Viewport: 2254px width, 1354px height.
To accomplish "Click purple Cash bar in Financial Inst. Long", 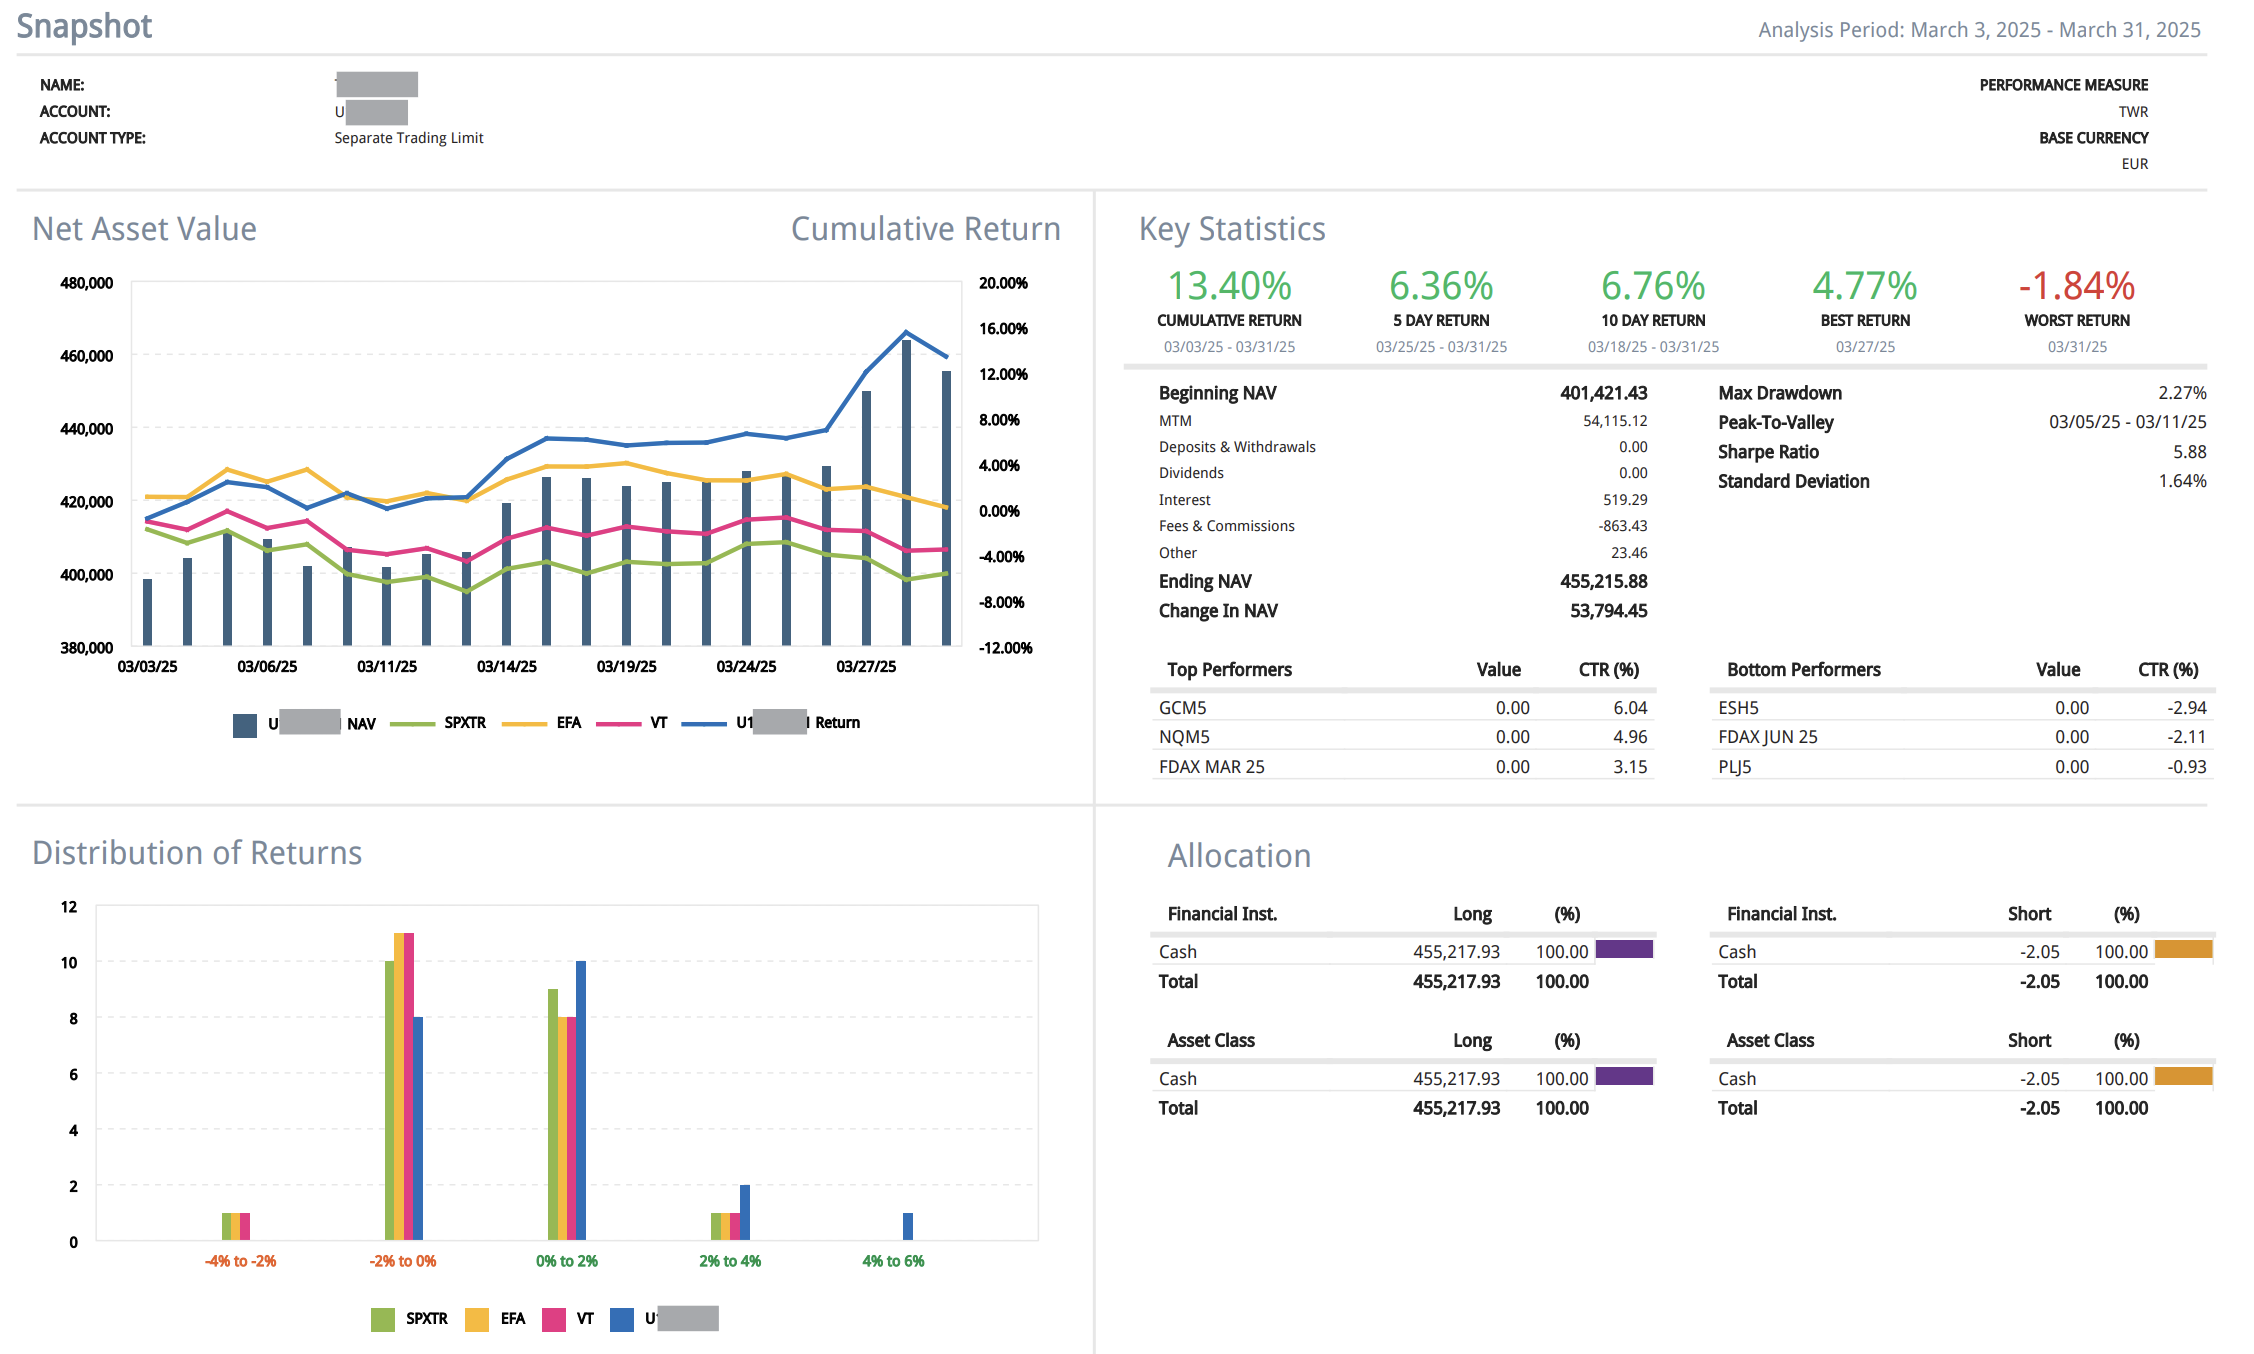I will tap(1623, 949).
